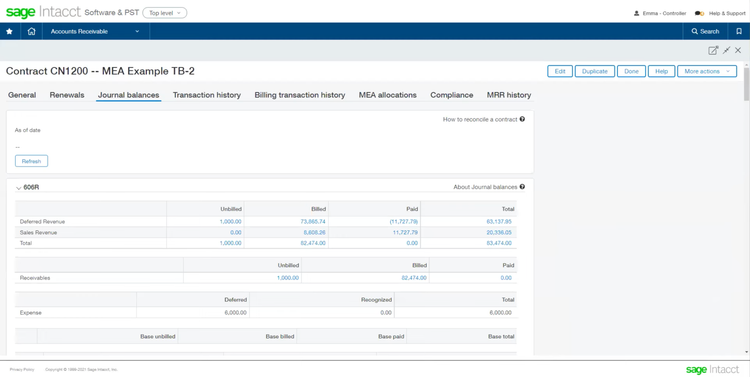Open the Accounts Receivable module dropdown
This screenshot has width=750, height=377.
tap(95, 31)
